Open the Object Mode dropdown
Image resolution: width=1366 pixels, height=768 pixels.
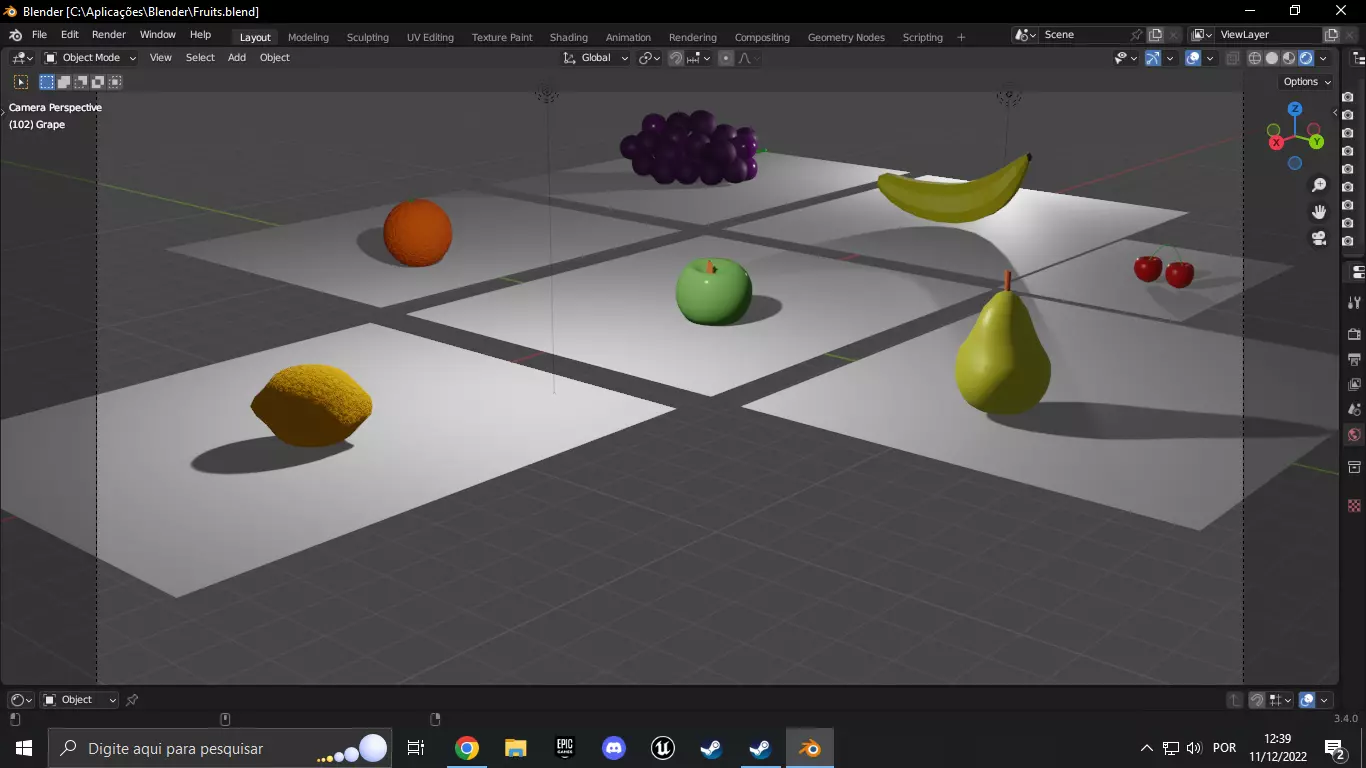click(x=90, y=58)
